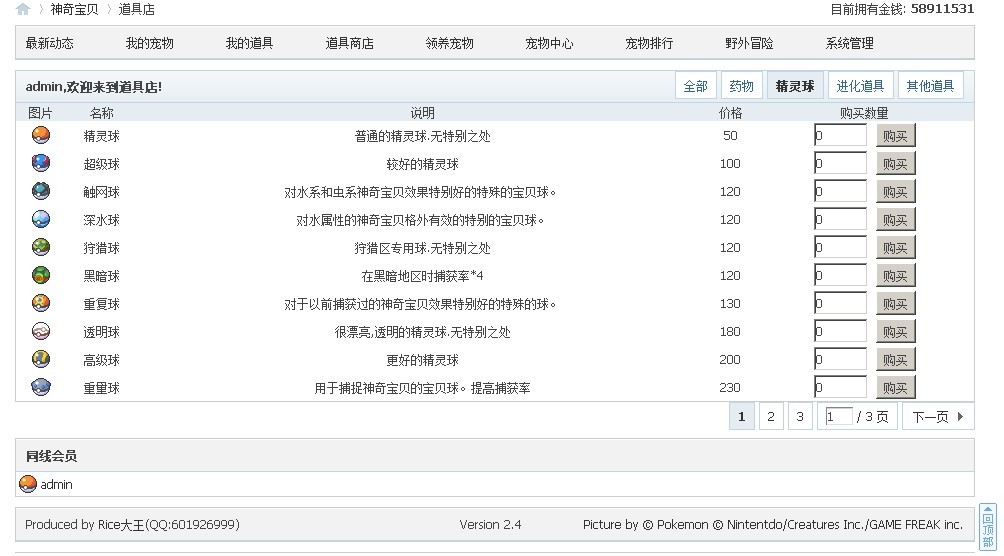Open 神奇宝贝 breadcrumb link
Screen dimensions: 1004x556
(x=75, y=10)
